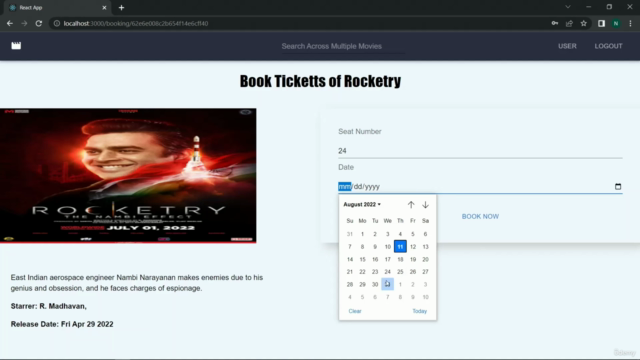Choose August 24 in the calendar
Image resolution: width=640 pixels, height=360 pixels.
(x=387, y=272)
